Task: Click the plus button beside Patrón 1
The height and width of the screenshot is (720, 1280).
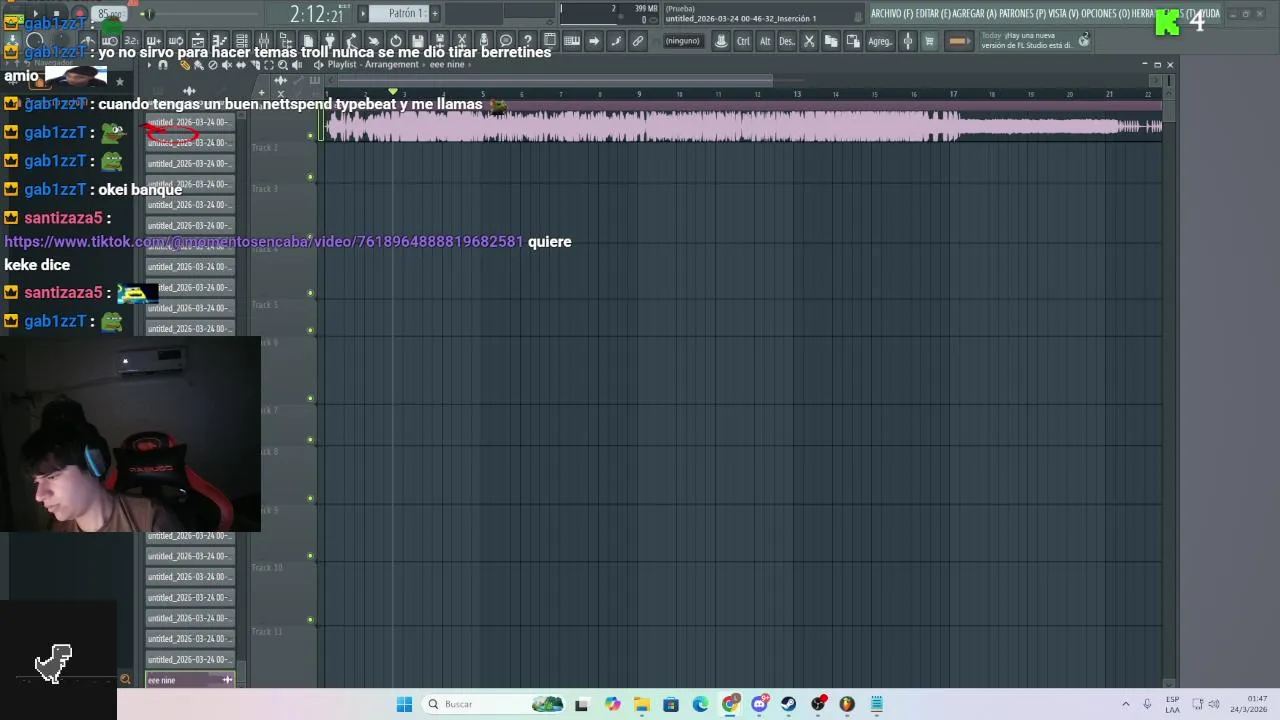Action: [434, 13]
